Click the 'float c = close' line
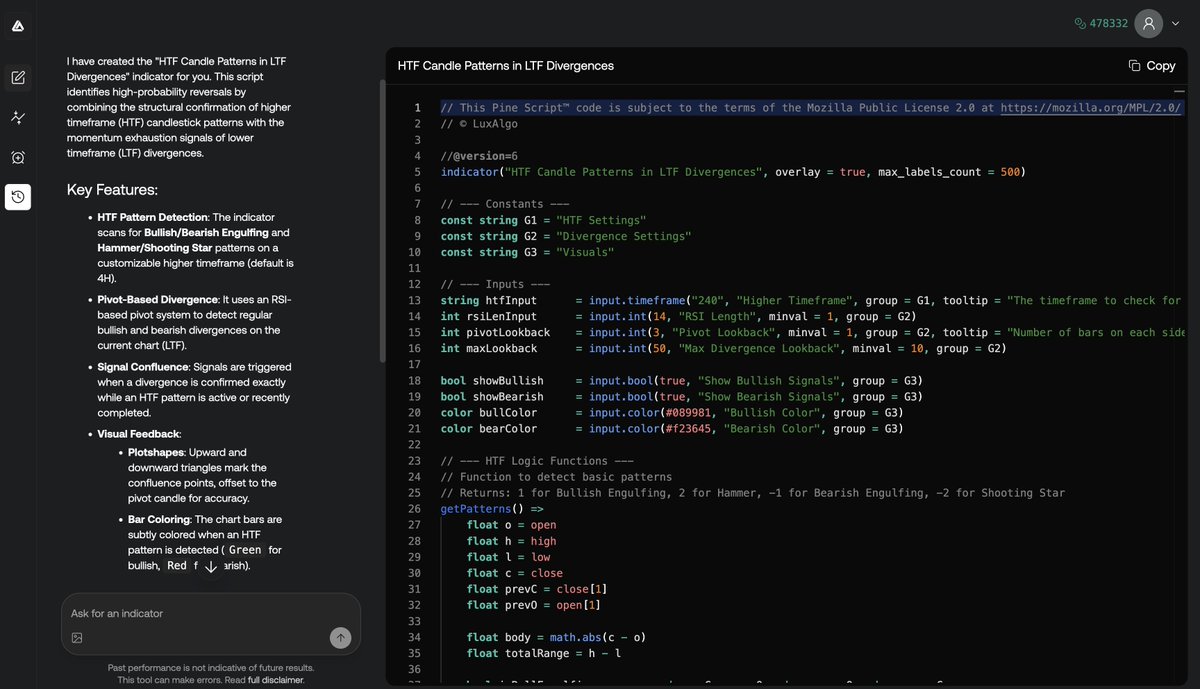 (515, 572)
